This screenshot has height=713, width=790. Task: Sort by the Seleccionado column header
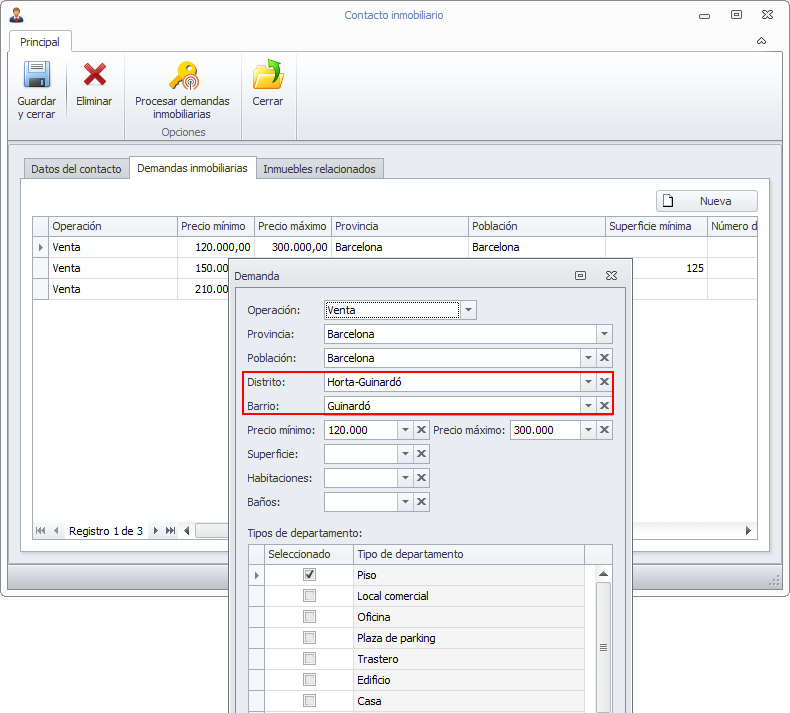pyautogui.click(x=309, y=554)
